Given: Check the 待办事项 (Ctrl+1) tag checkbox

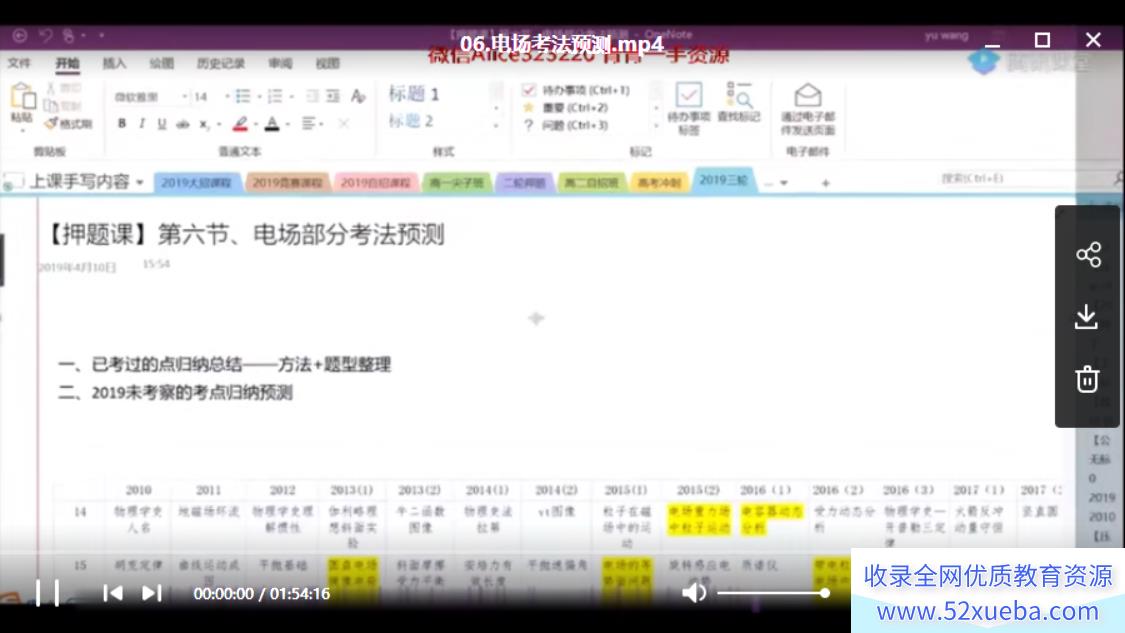Looking at the screenshot, I should click(x=529, y=90).
